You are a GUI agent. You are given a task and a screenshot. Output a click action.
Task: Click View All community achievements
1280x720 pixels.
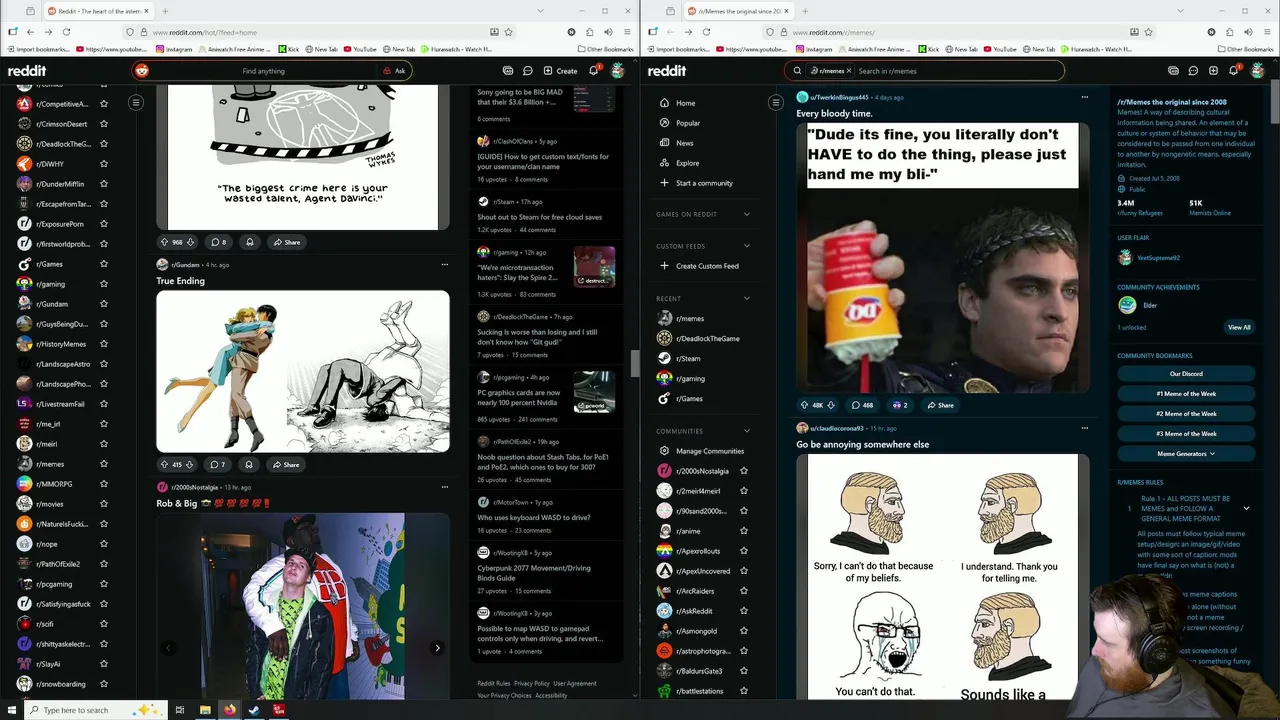coord(1239,327)
